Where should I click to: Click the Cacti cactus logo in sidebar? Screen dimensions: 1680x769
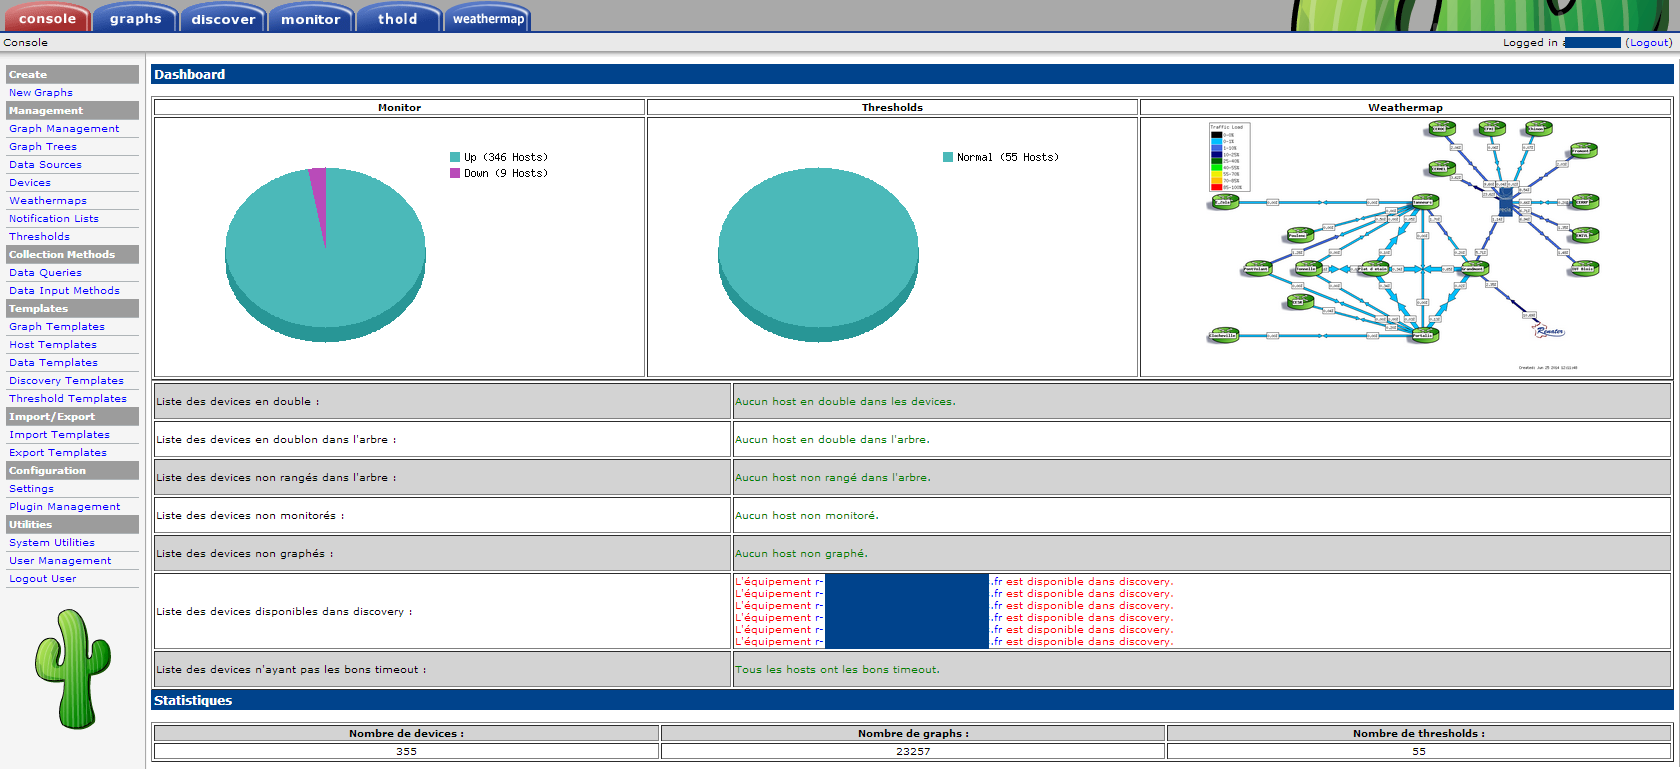click(x=72, y=668)
